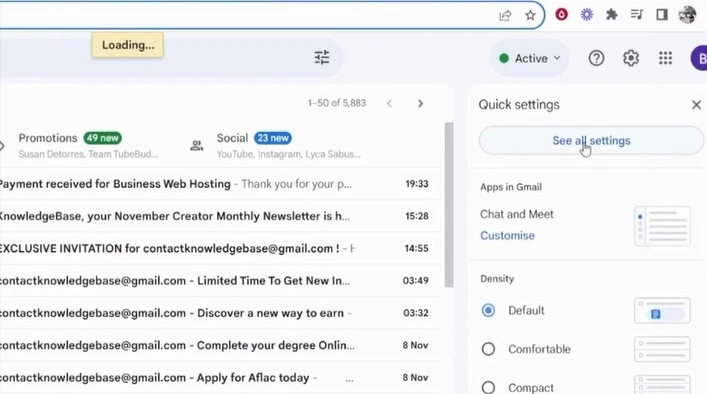Viewport: 707px width, 394px height.
Task: Open the browser profile avatar
Action: click(687, 15)
